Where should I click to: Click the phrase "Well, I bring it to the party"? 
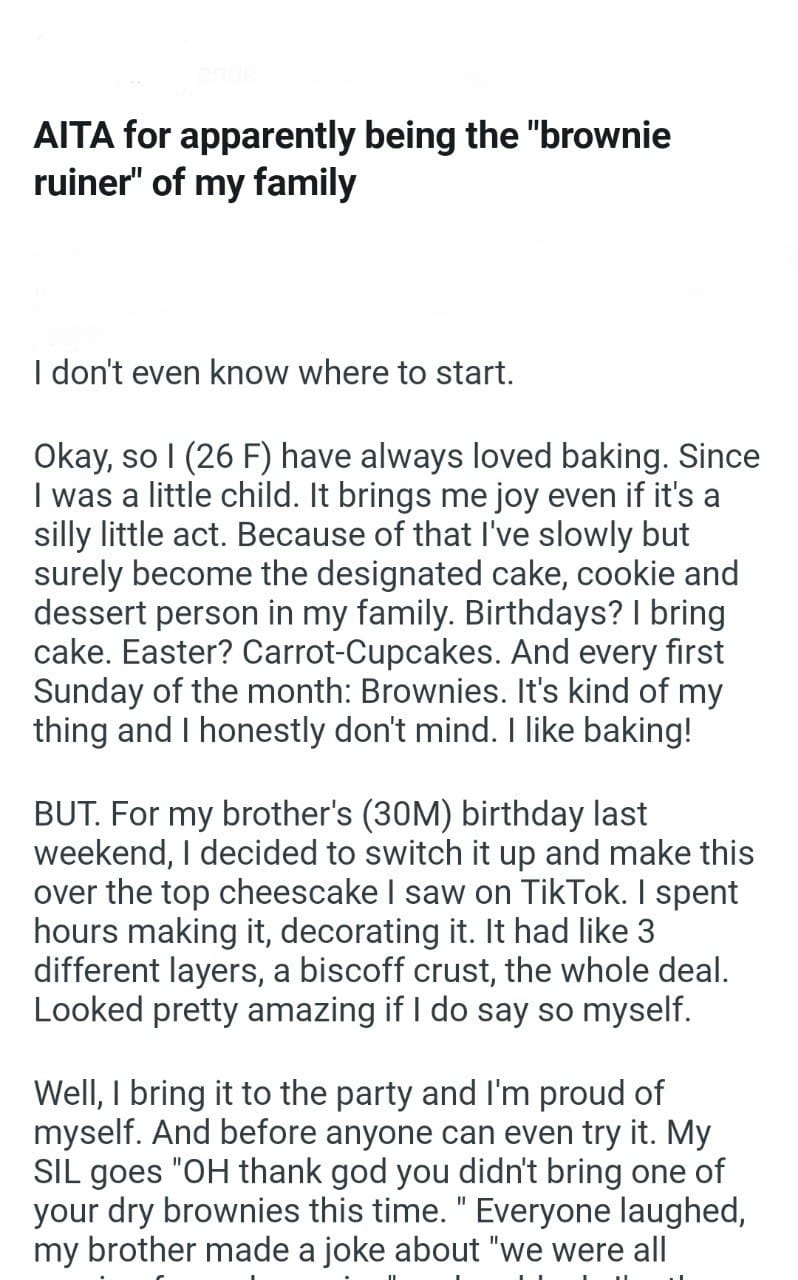pyautogui.click(x=225, y=1093)
